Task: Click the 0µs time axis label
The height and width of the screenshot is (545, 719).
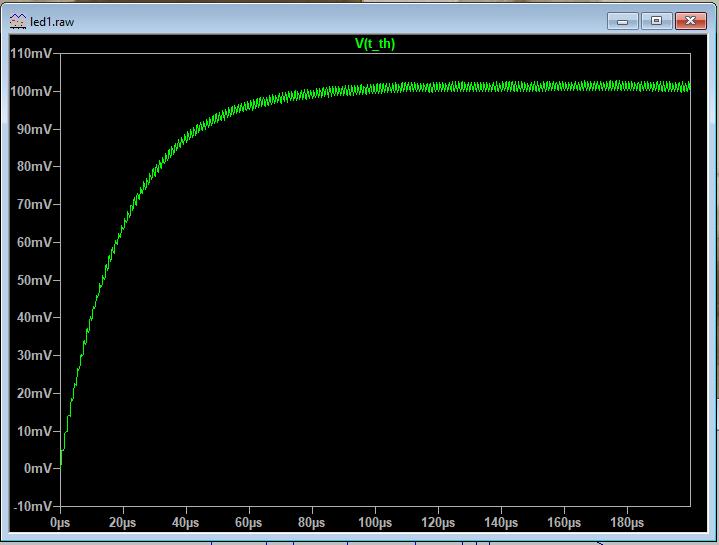Action: (x=60, y=523)
